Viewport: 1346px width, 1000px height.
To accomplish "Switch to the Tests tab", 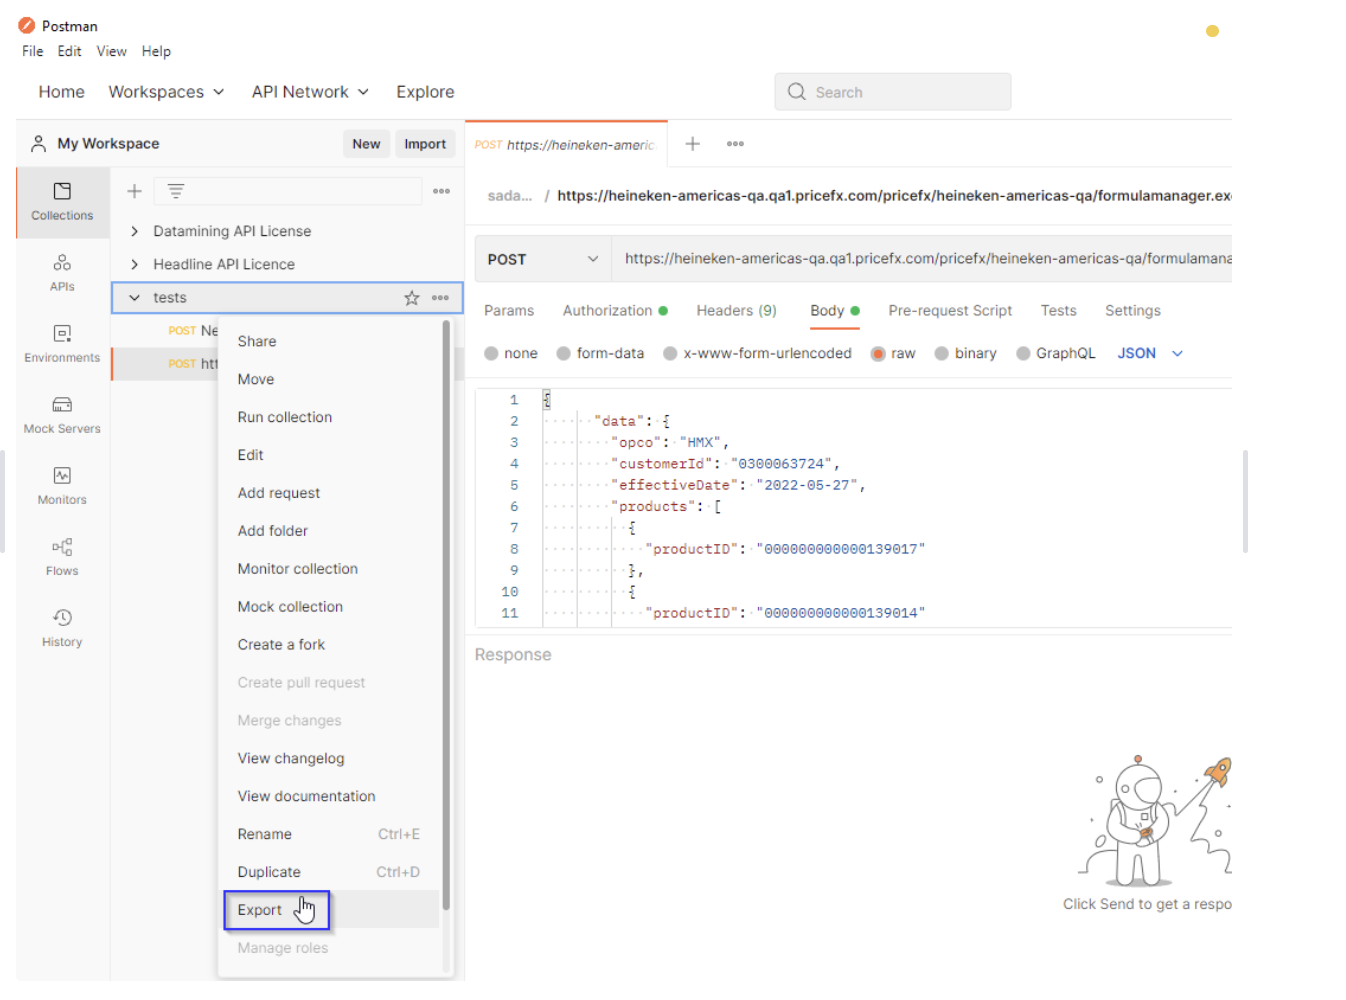I will coord(1058,311).
